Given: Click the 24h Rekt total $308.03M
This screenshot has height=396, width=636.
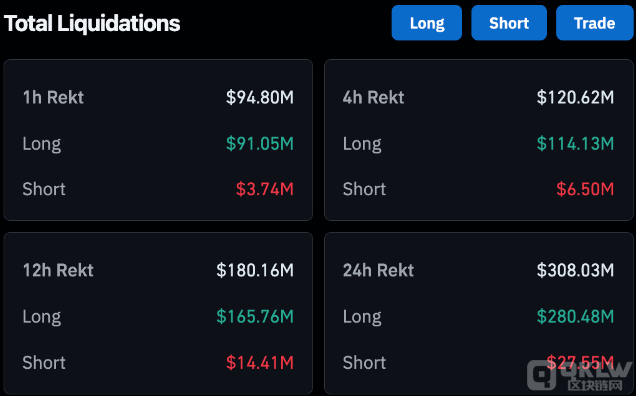Looking at the screenshot, I should tap(575, 270).
